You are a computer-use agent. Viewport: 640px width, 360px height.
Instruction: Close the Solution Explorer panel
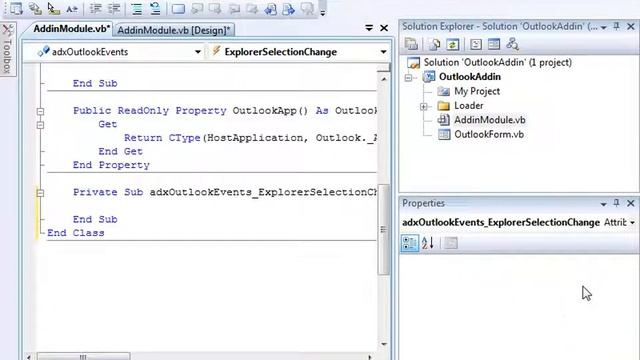(631, 27)
